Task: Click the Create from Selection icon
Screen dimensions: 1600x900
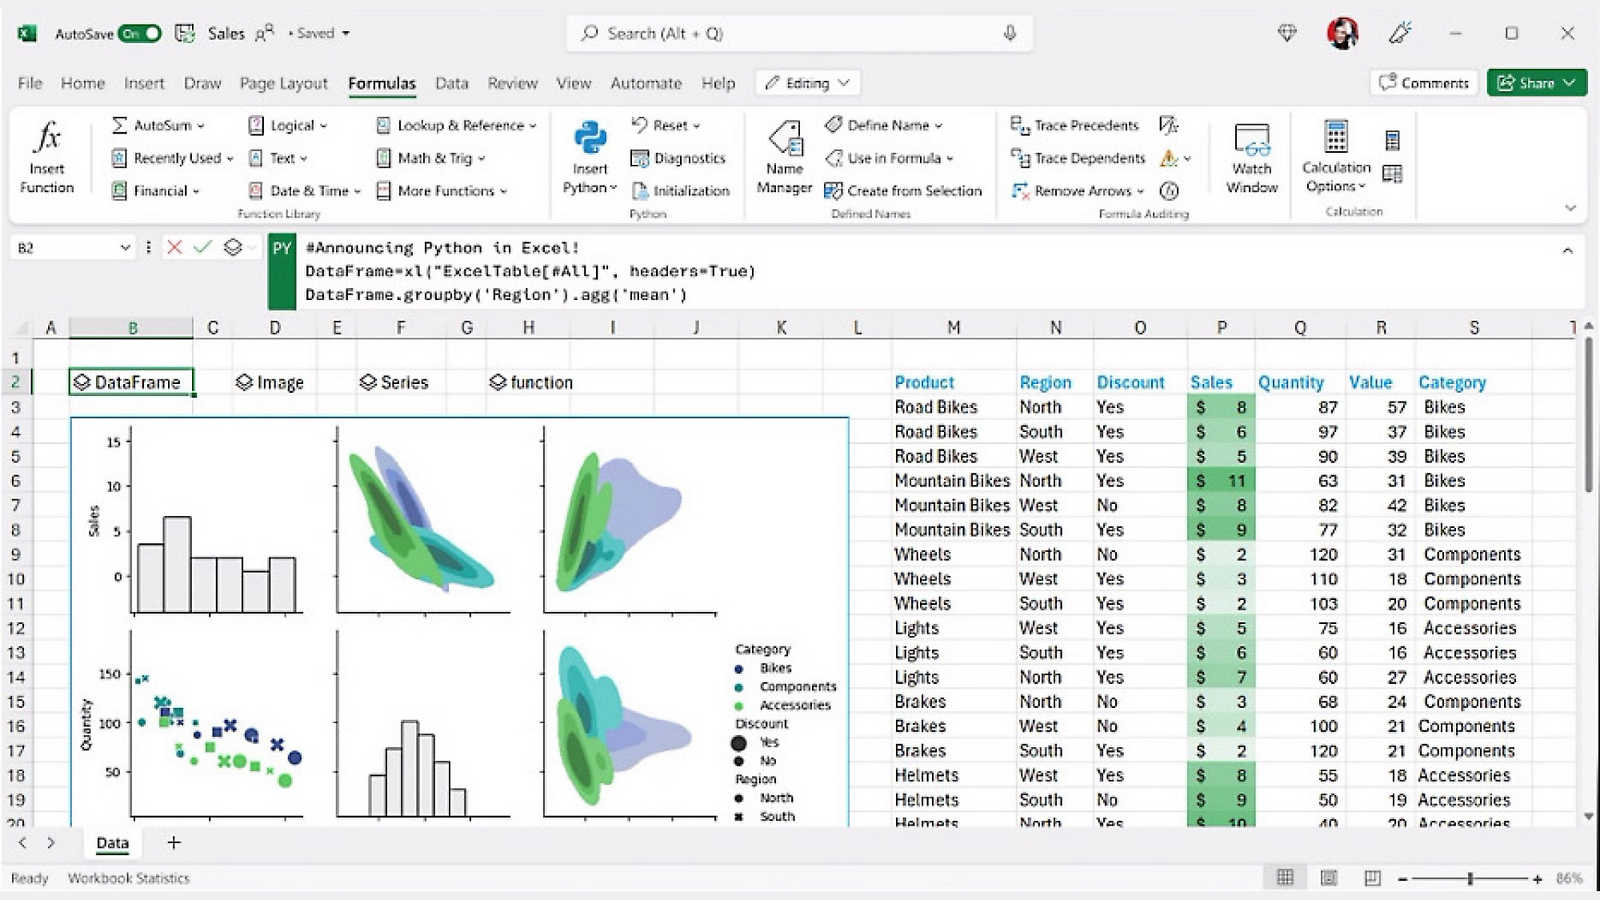Action: [833, 190]
